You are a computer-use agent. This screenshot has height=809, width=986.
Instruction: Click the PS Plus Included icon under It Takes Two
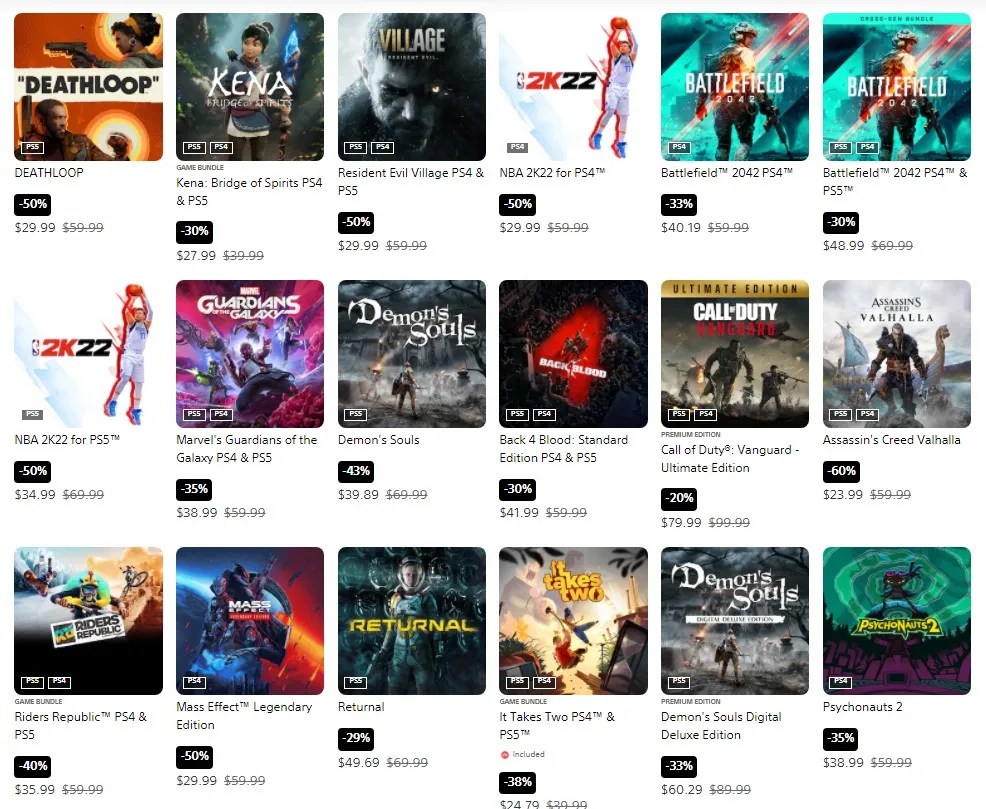tap(504, 754)
